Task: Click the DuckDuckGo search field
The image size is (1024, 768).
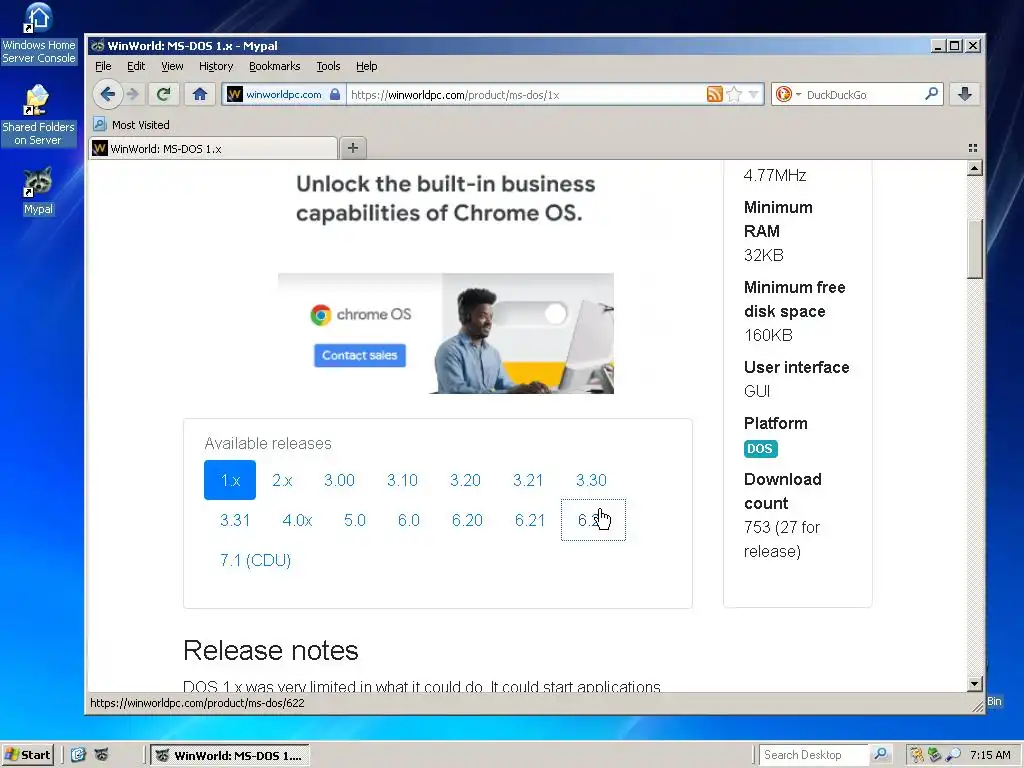Action: (x=862, y=95)
